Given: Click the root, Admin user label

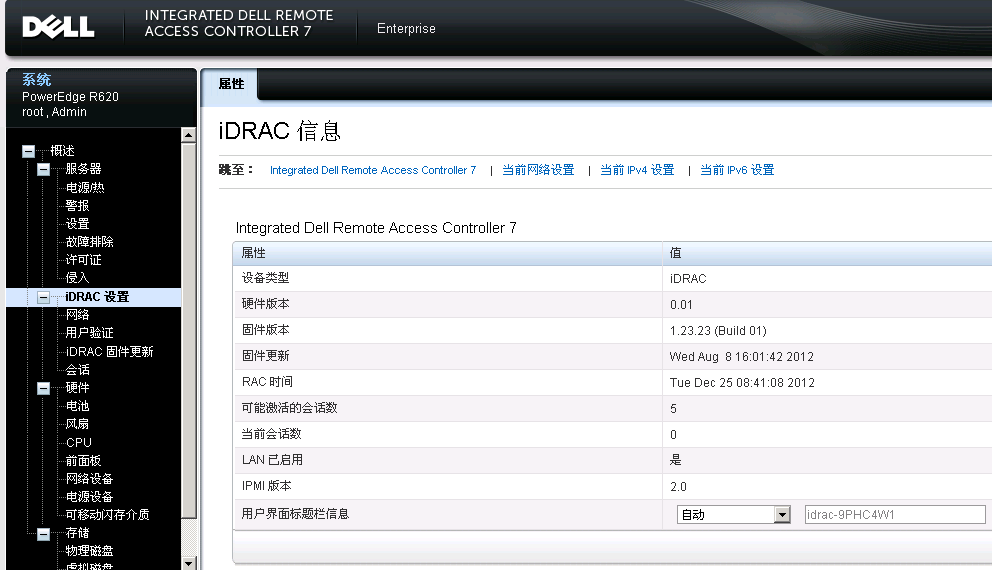Looking at the screenshot, I should [x=54, y=112].
